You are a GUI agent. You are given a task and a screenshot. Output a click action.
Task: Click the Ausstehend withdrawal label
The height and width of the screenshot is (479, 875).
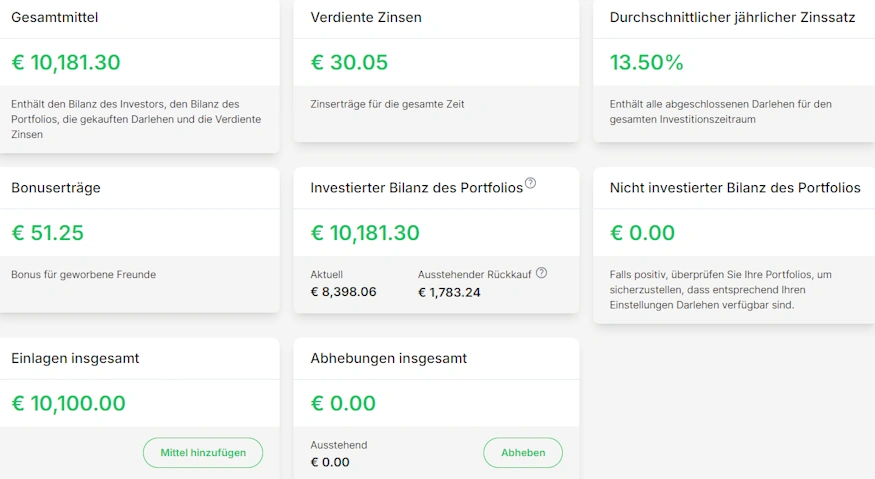[339, 445]
